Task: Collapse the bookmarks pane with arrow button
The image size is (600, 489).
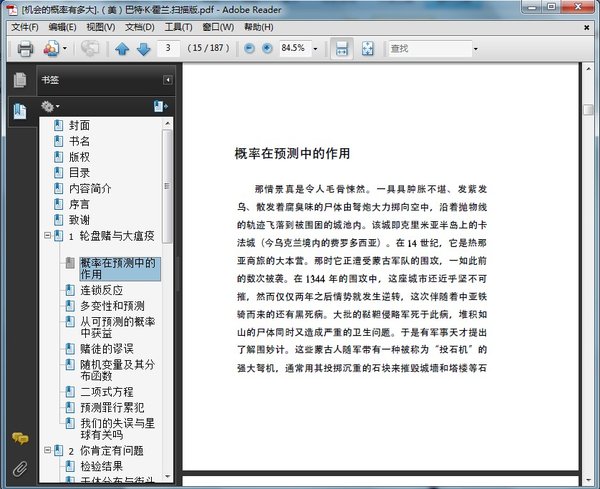Action: 167,80
